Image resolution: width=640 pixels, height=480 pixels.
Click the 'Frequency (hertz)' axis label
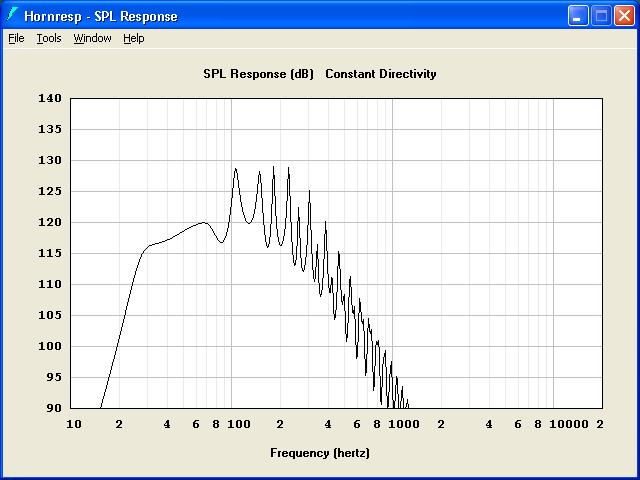[320, 453]
